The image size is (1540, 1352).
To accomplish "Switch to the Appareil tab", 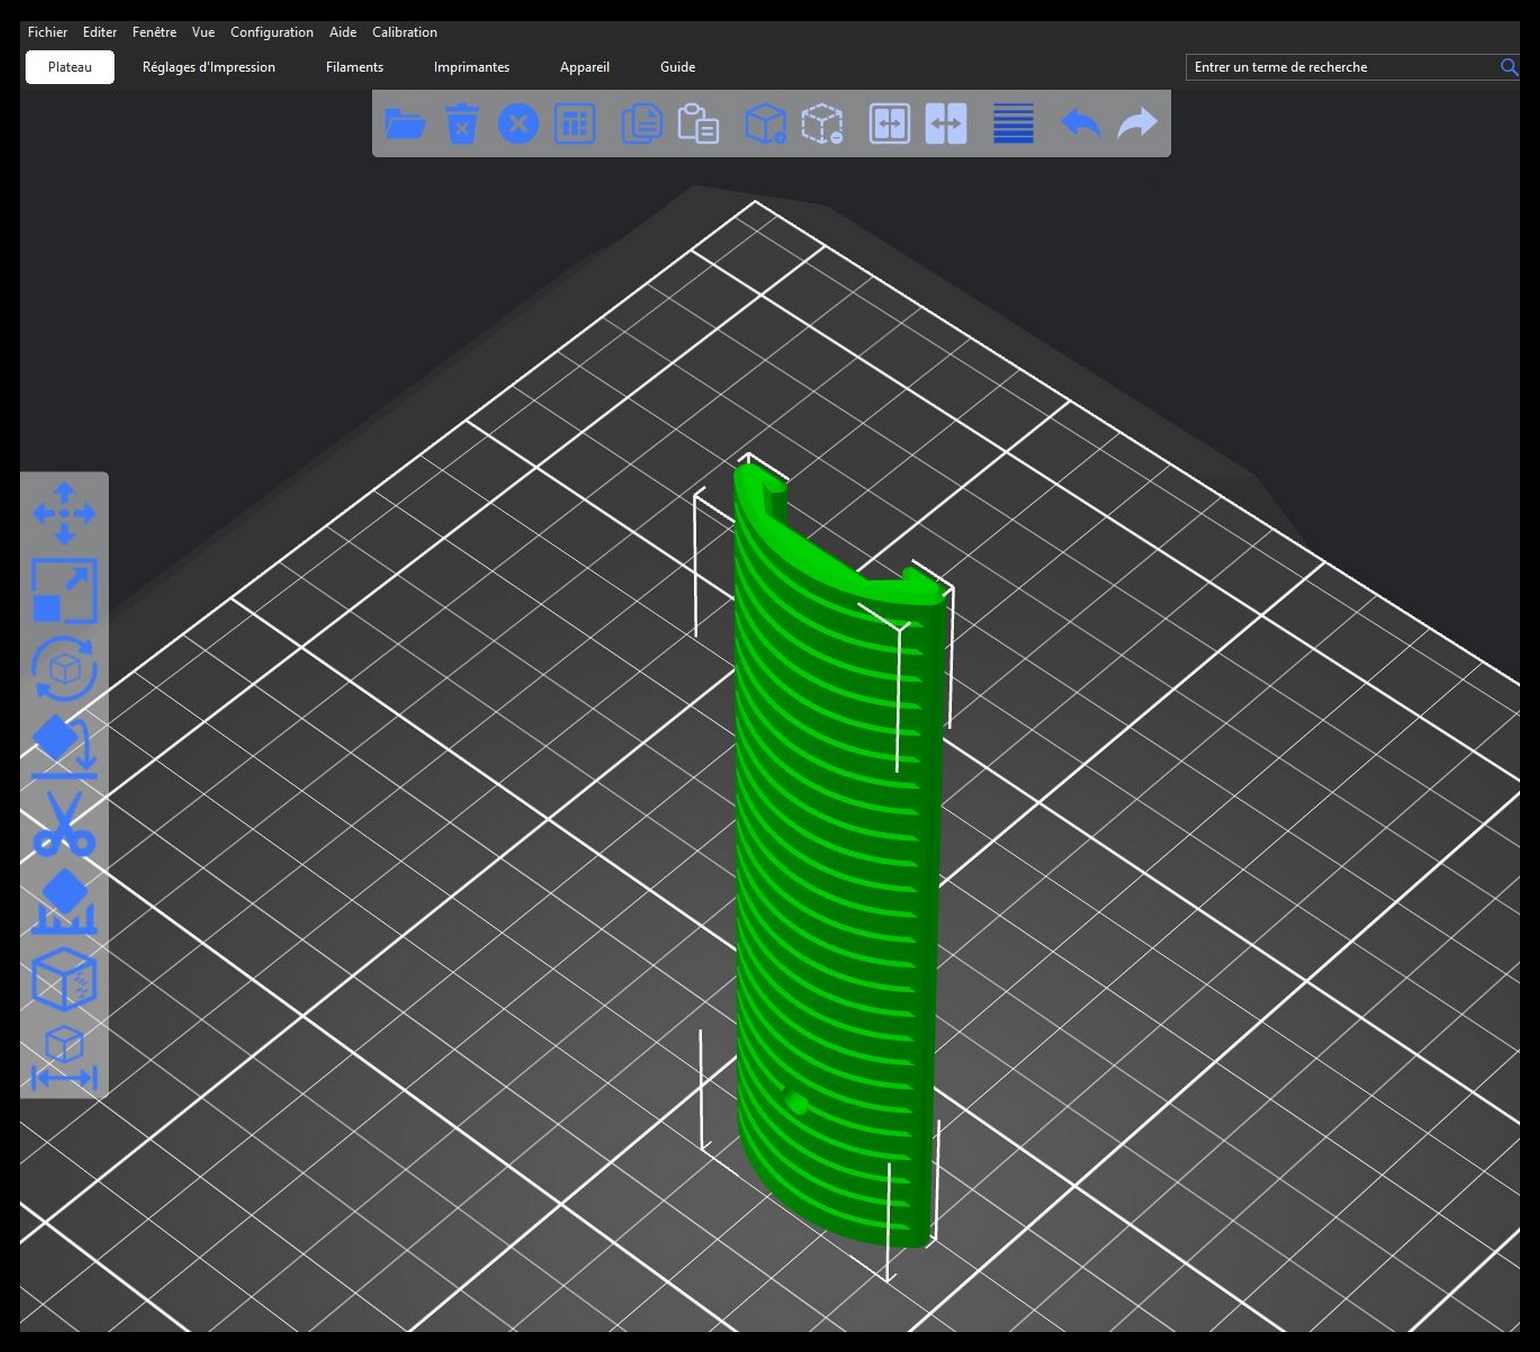I will (x=585, y=67).
